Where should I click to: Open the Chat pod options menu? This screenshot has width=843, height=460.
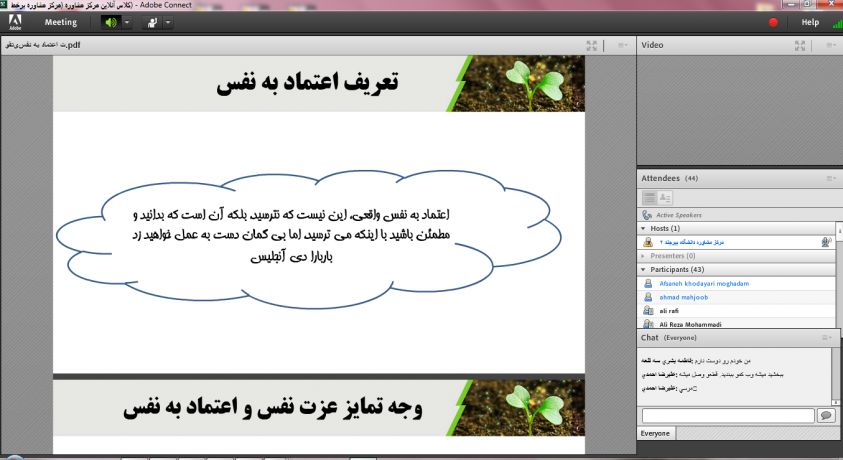(x=827, y=338)
